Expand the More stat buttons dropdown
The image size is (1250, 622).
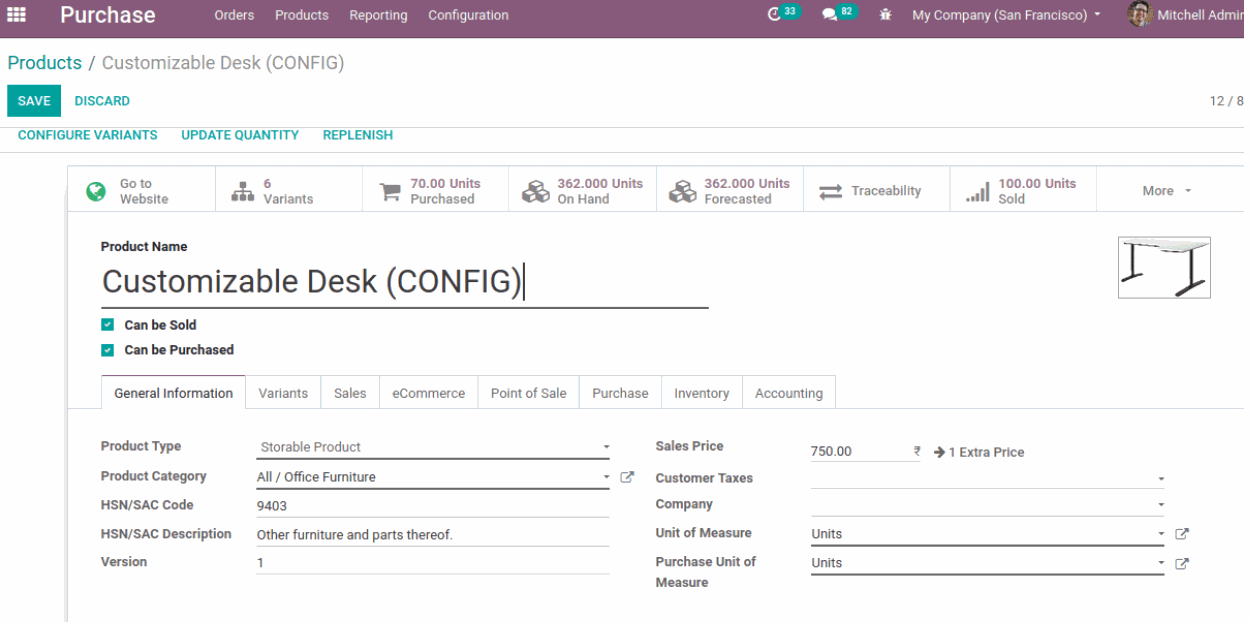tap(1167, 191)
